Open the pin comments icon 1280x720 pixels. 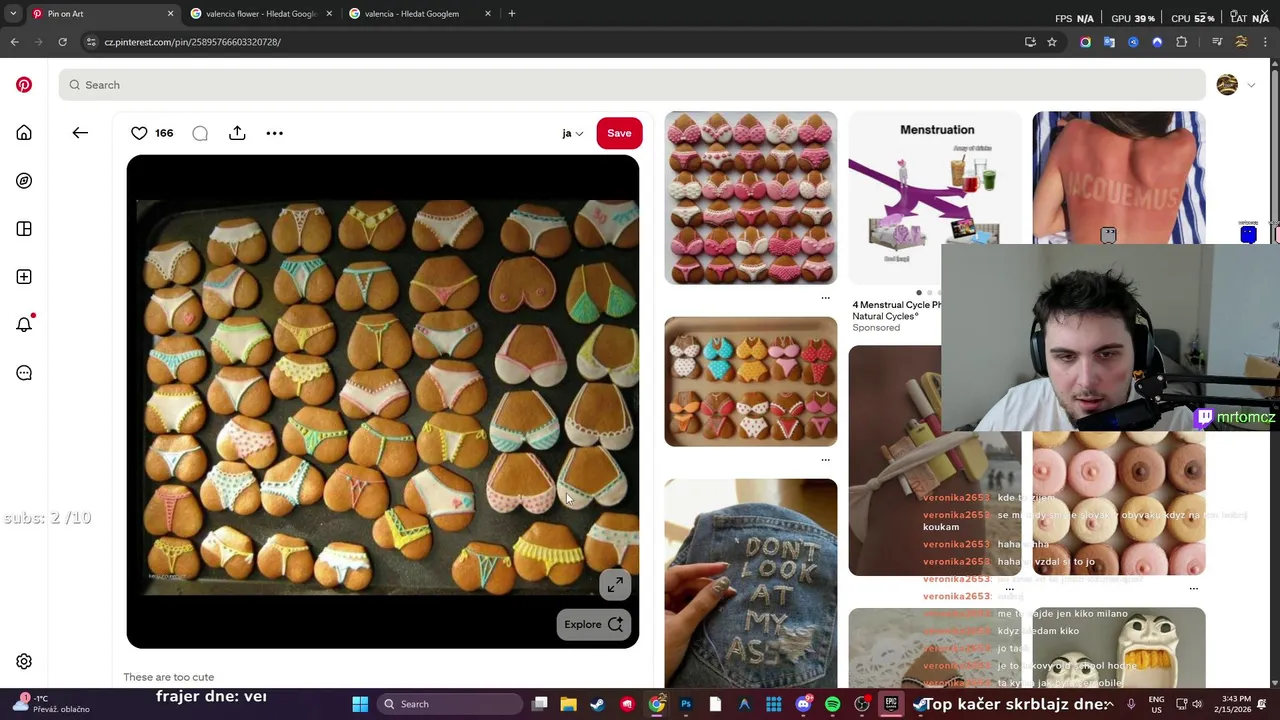[200, 133]
